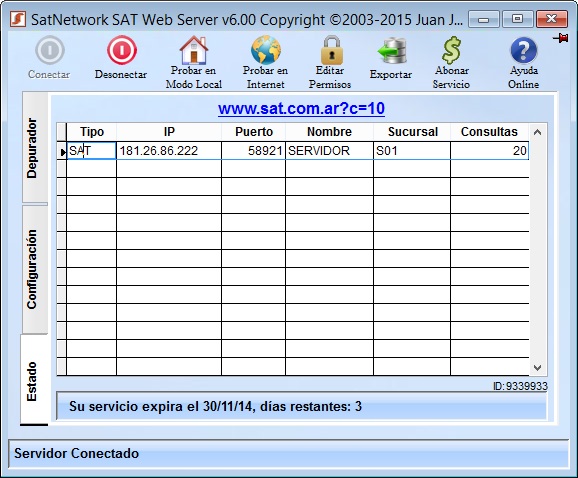
Task: Open Ayuda Online question mark icon
Action: pyautogui.click(x=523, y=50)
